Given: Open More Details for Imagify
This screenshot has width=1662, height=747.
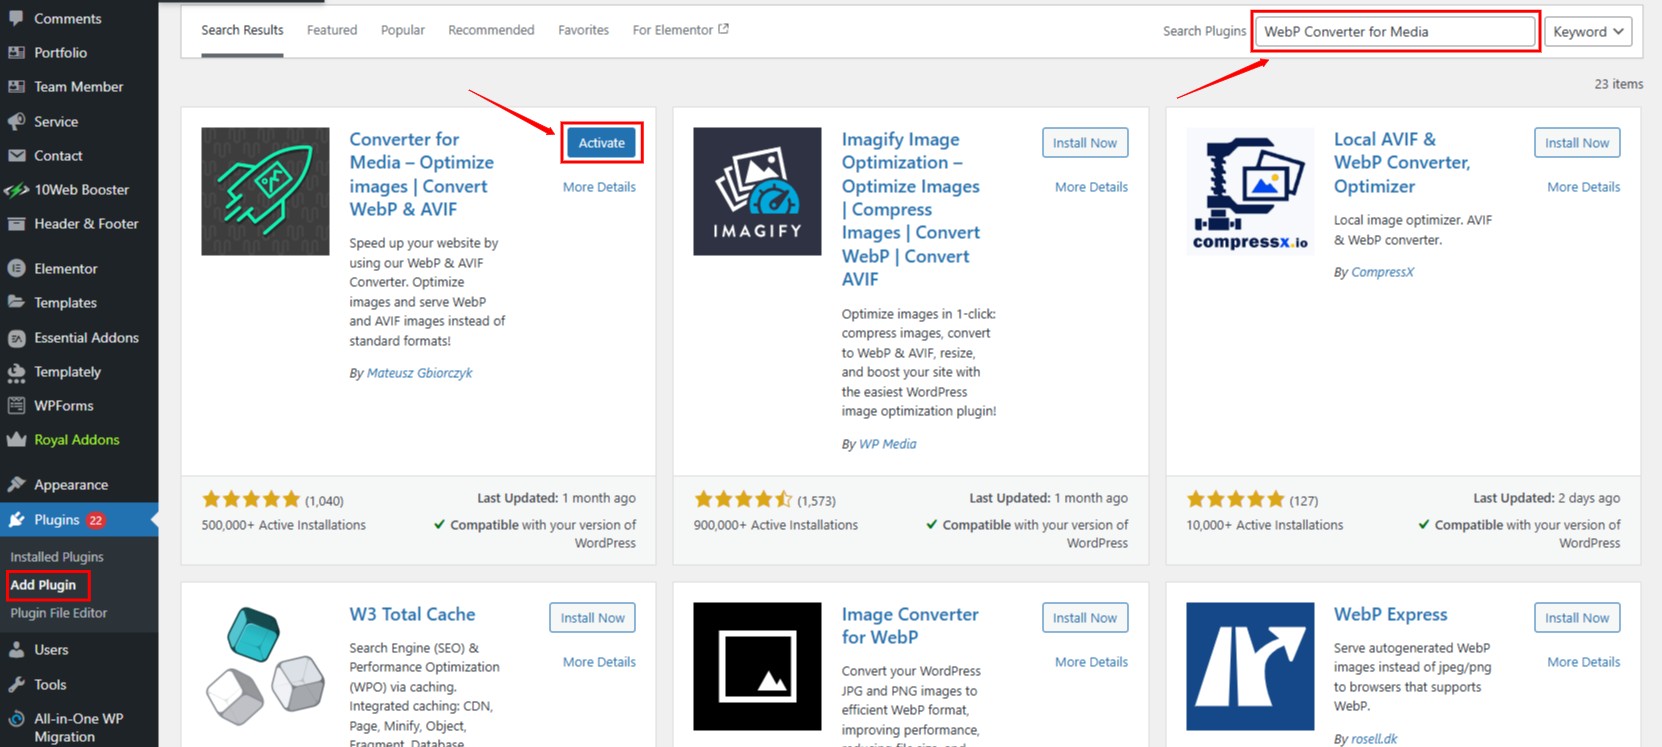Looking at the screenshot, I should coord(1091,187).
